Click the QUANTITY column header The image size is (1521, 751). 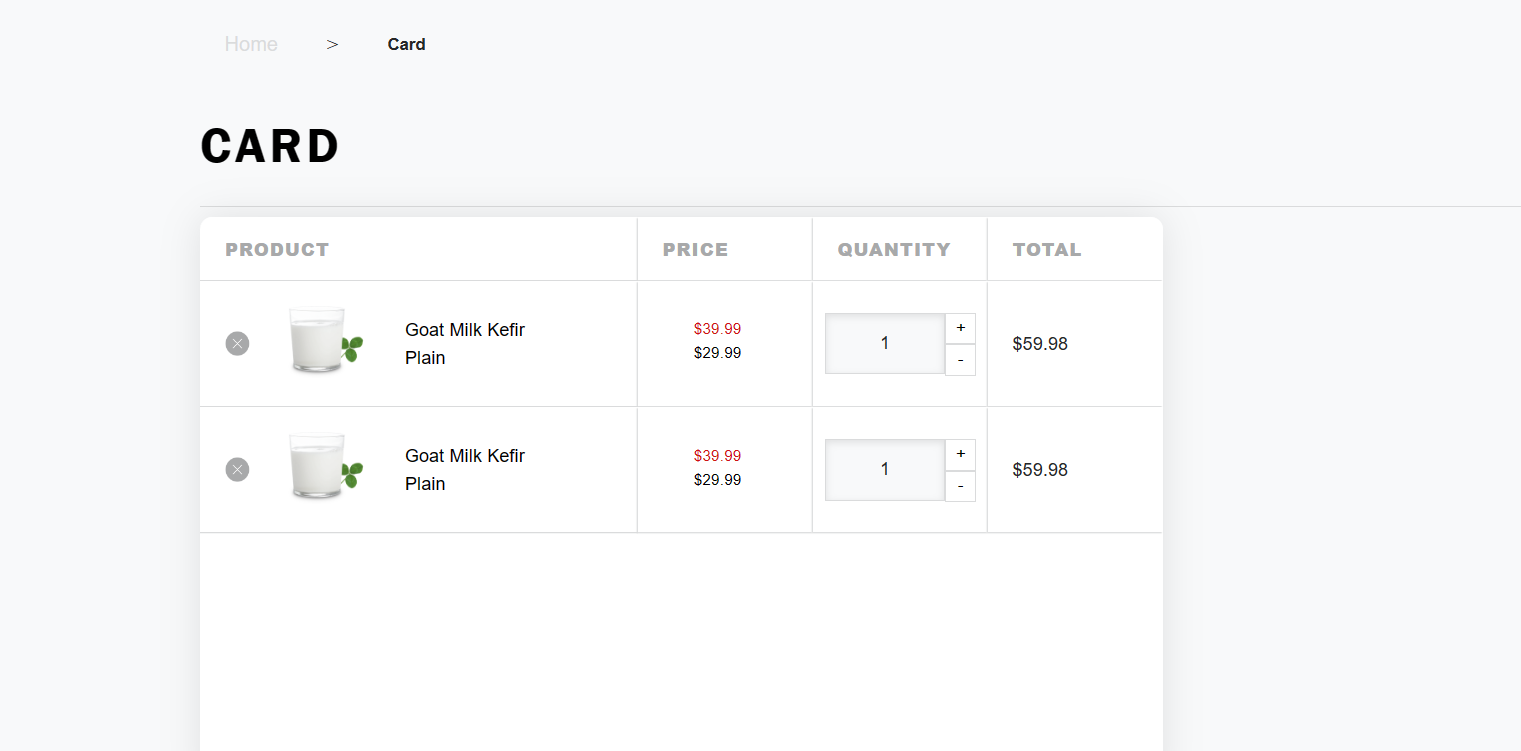[894, 250]
